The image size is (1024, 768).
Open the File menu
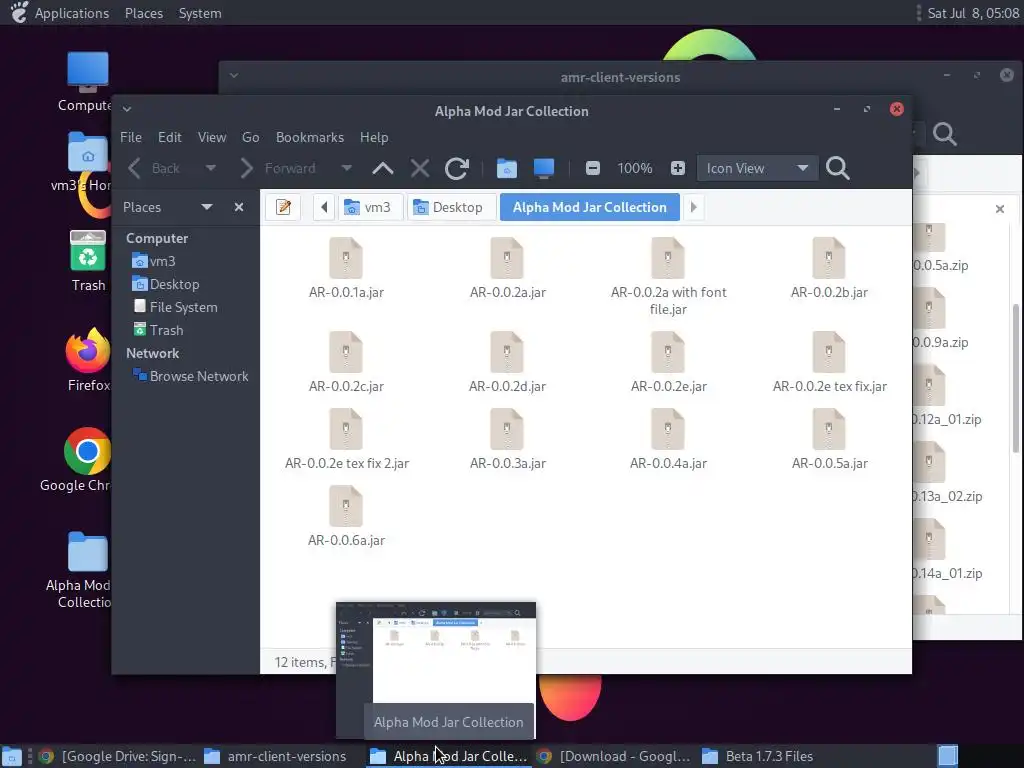tap(131, 137)
